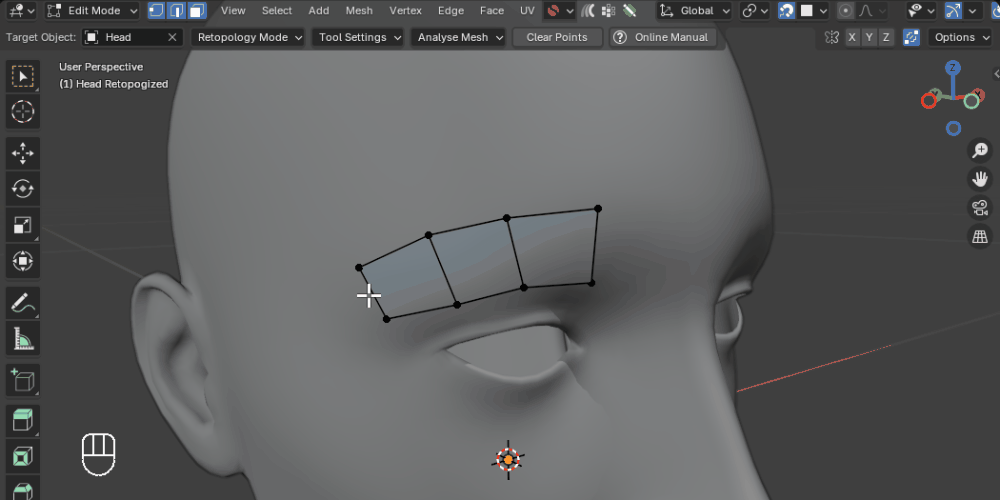Screen dimensions: 1000x500
Task: Open Global transform orientation dropdown
Action: coord(694,10)
